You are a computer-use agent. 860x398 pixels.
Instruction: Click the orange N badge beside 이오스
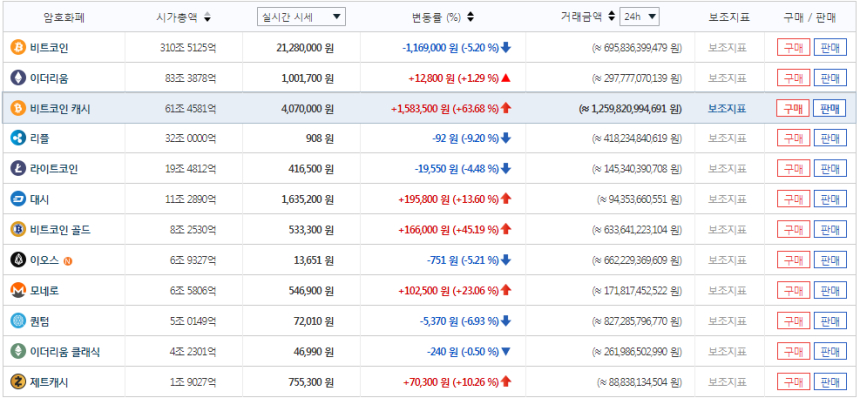pyautogui.click(x=68, y=261)
